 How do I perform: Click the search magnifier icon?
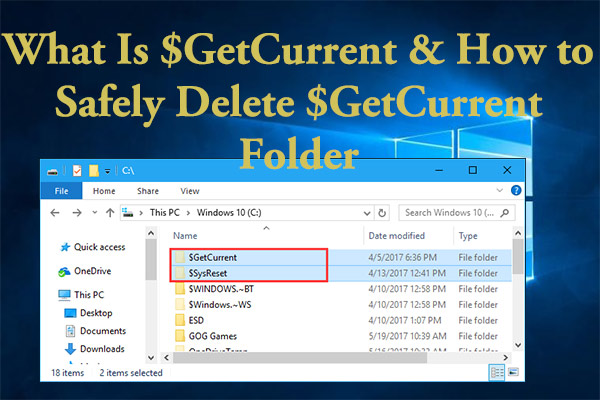pyautogui.click(x=505, y=213)
